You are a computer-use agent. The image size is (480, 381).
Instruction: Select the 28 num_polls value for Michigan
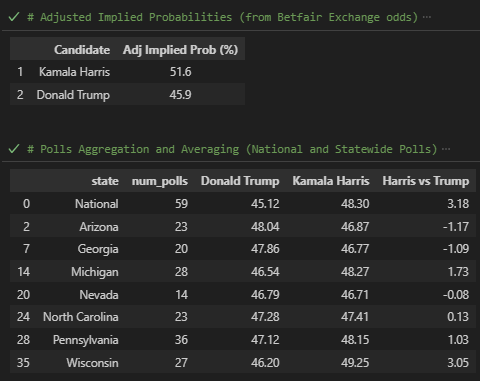[x=181, y=272]
